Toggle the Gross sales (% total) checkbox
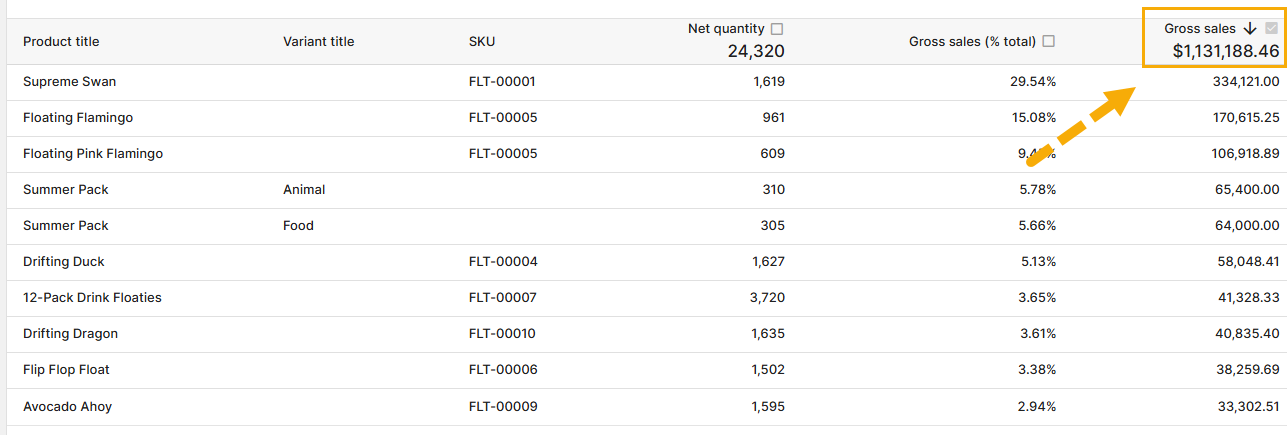 tap(1049, 41)
